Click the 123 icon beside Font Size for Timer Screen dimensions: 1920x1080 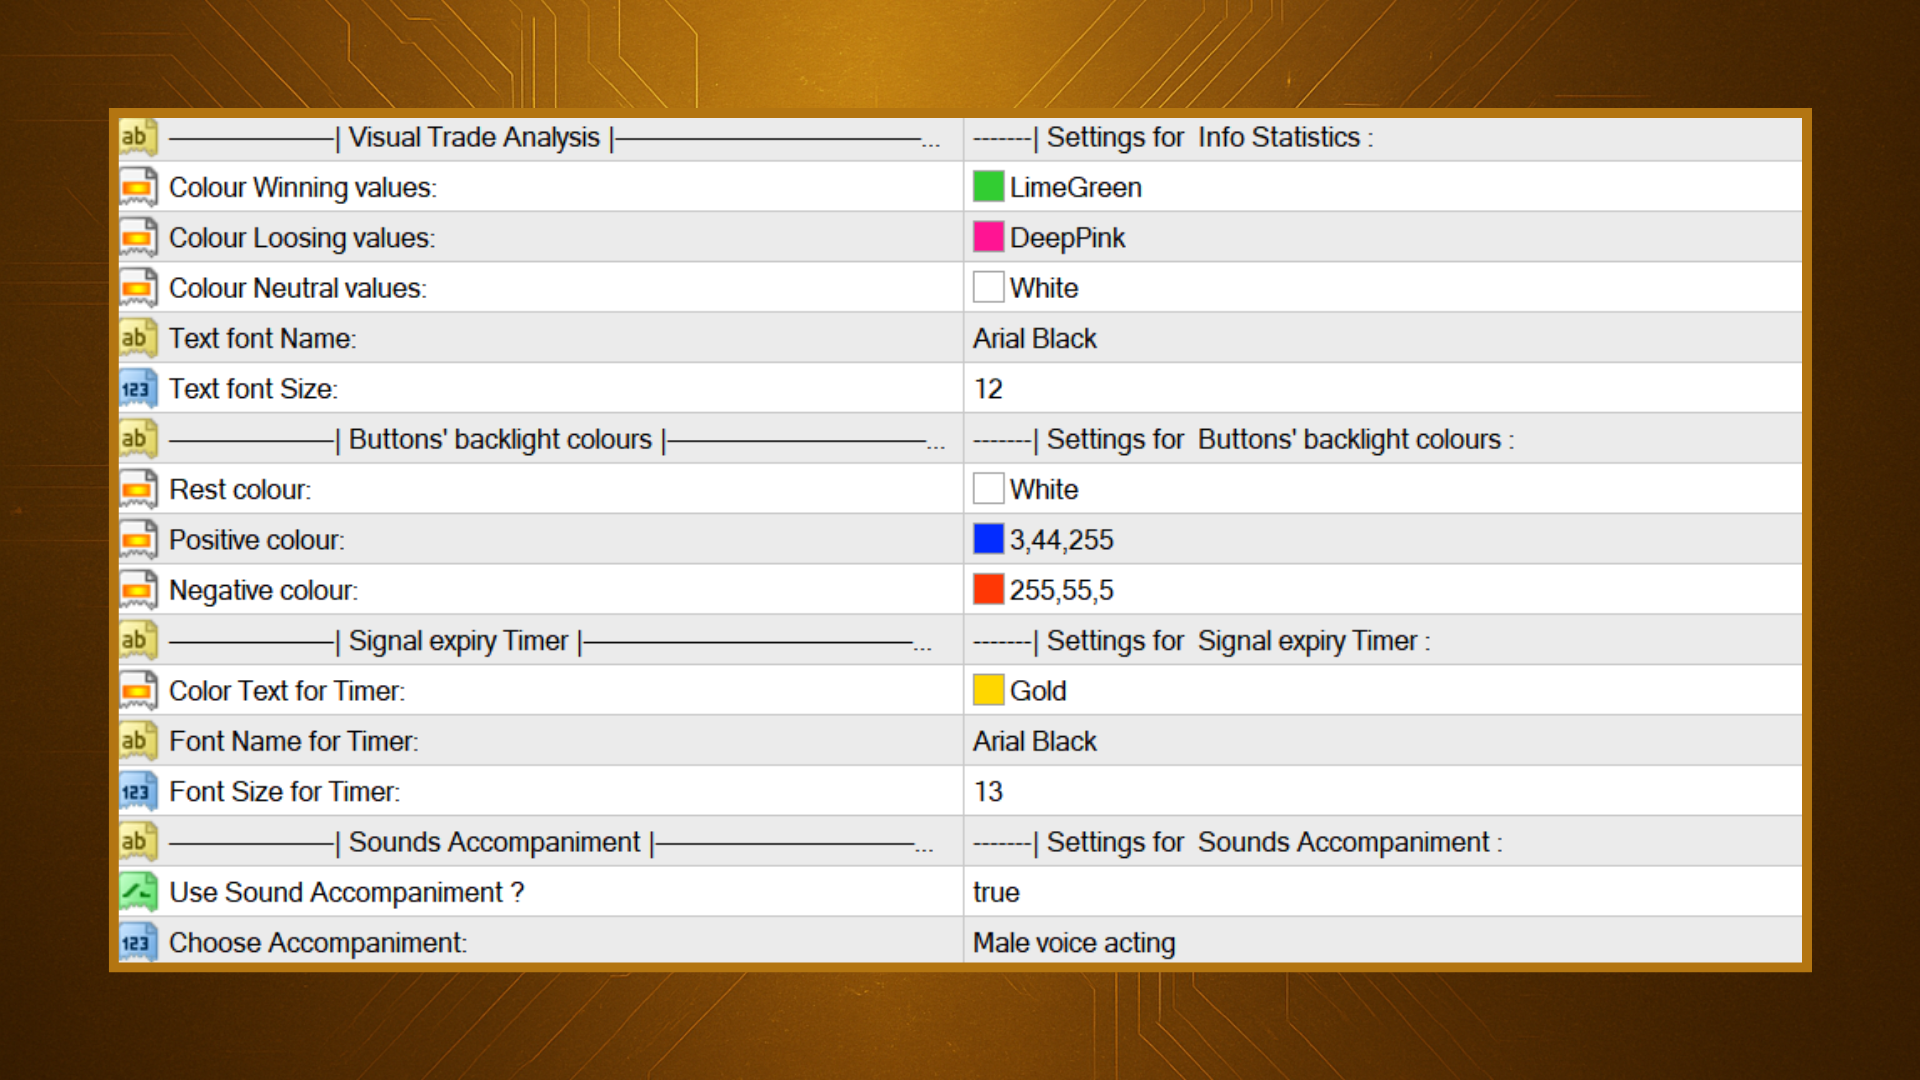(x=138, y=792)
